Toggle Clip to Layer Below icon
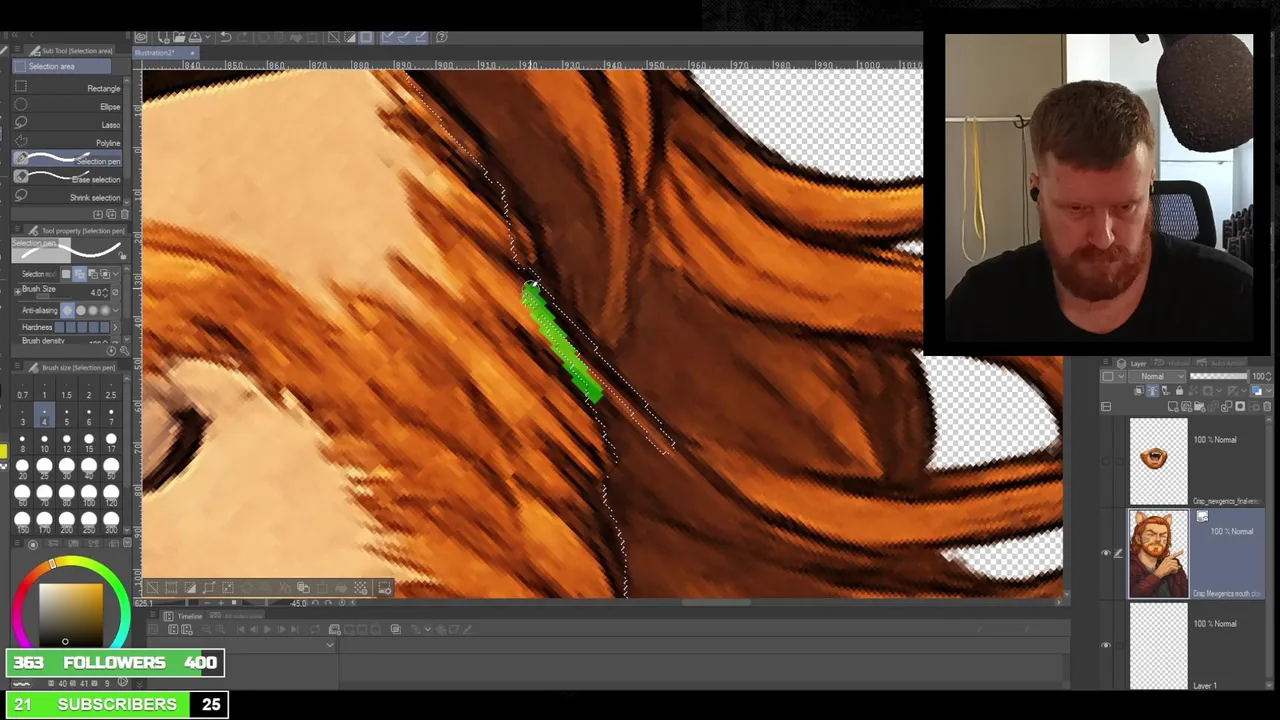This screenshot has height=720, width=1280. [1139, 391]
